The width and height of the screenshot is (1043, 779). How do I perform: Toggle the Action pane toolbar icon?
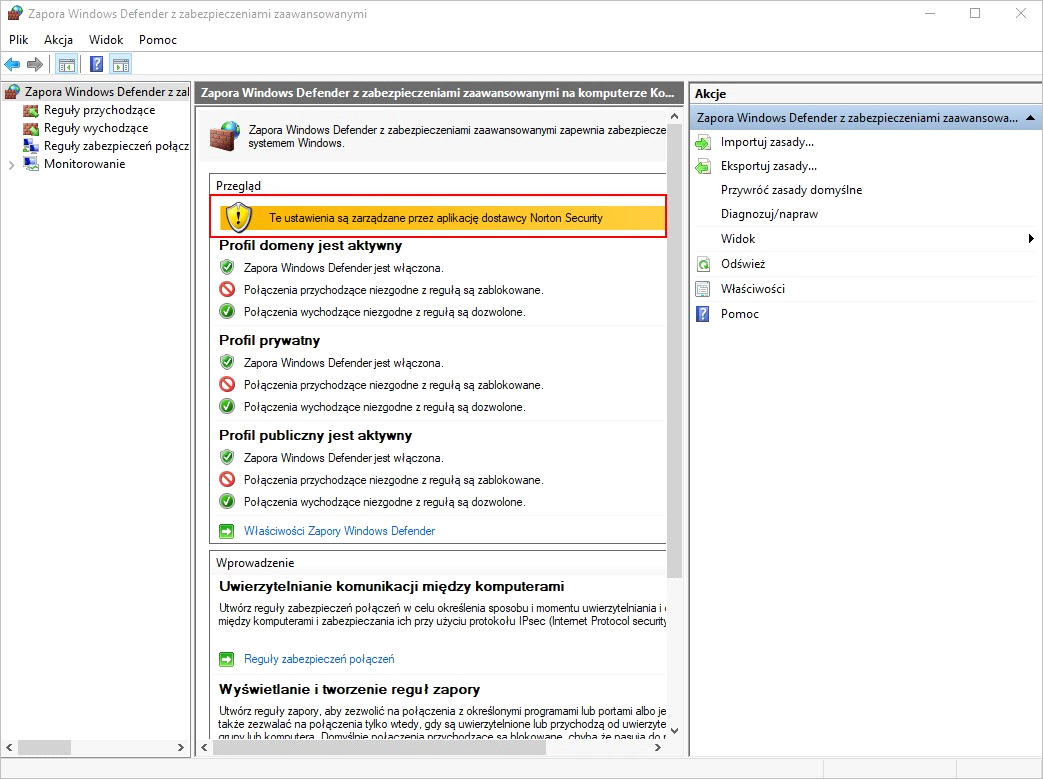pos(121,65)
